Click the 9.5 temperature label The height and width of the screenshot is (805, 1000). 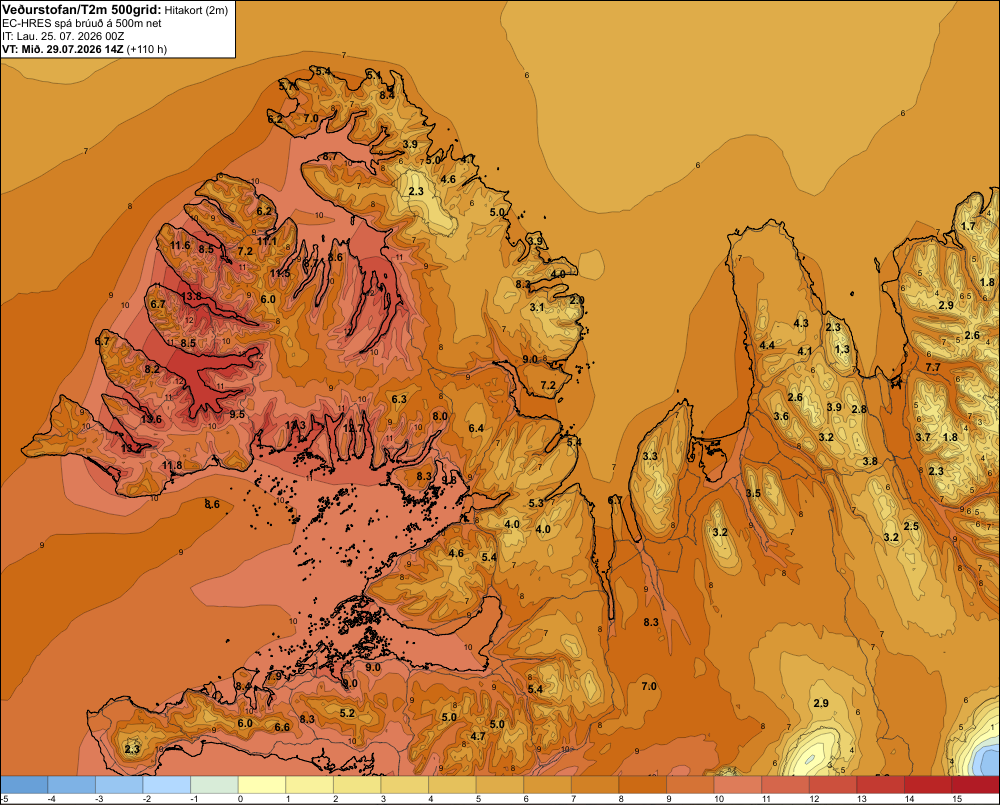click(x=237, y=415)
